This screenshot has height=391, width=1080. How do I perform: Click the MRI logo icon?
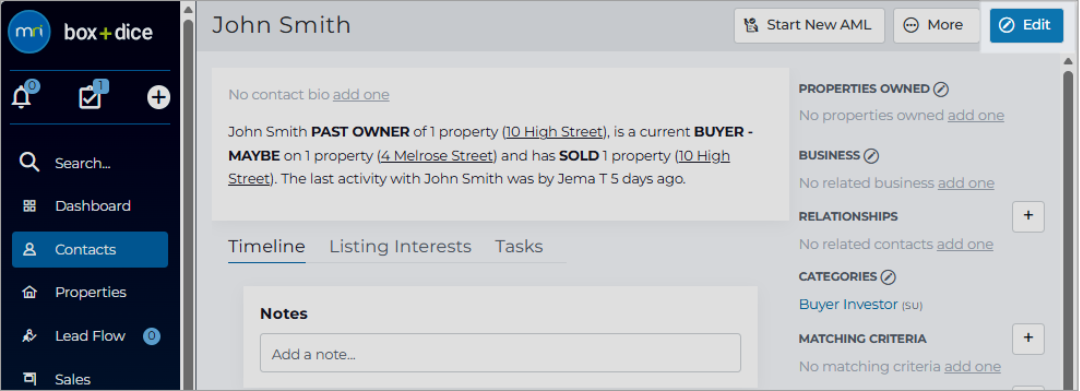pyautogui.click(x=29, y=32)
